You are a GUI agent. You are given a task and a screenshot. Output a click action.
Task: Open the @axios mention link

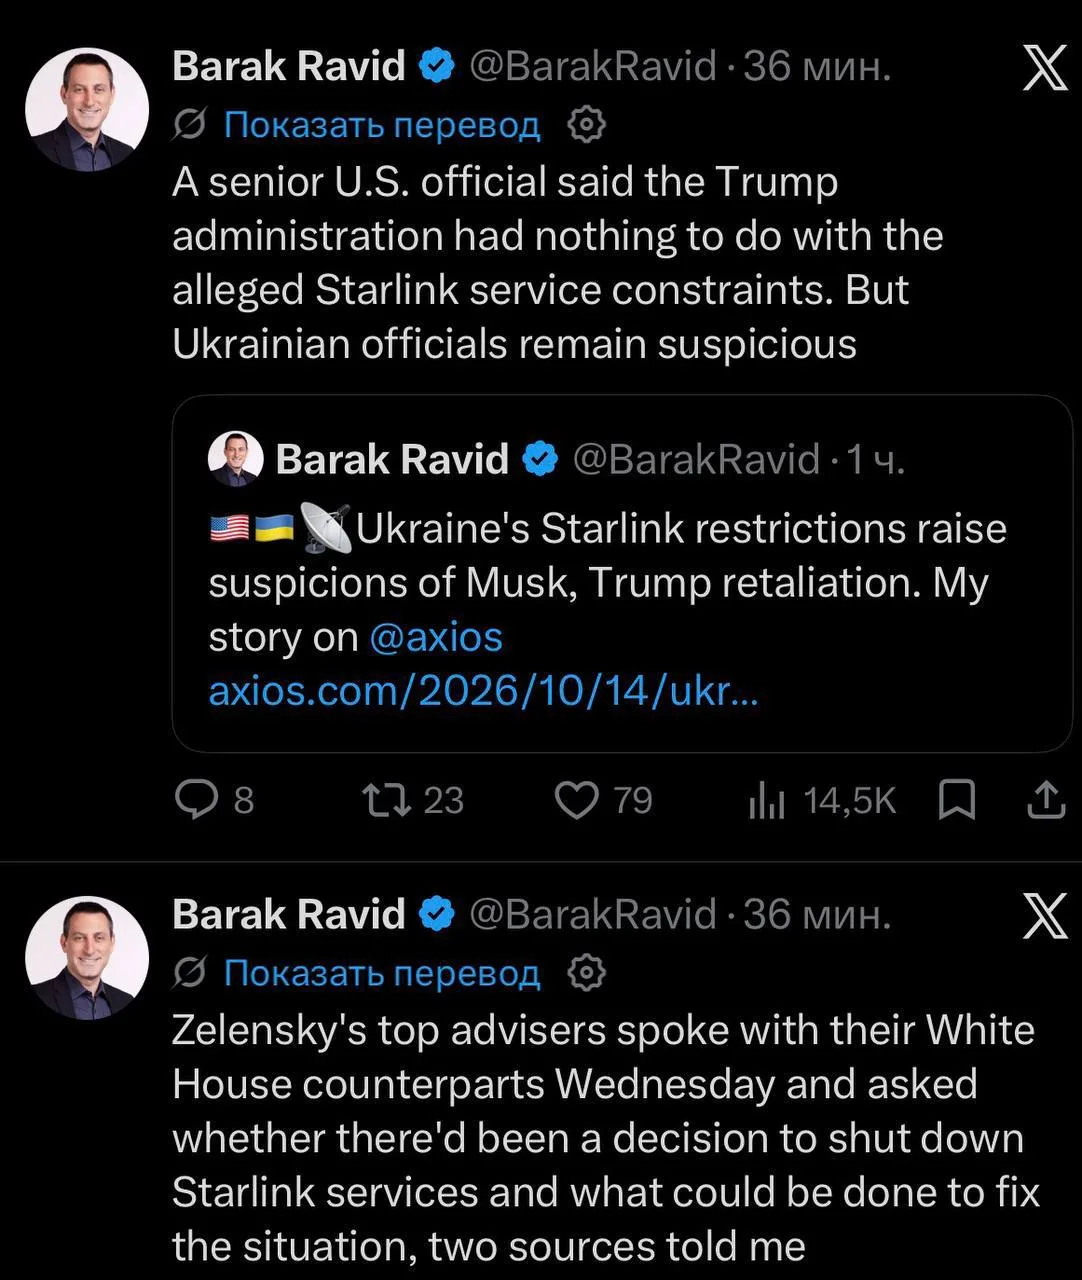tap(436, 637)
